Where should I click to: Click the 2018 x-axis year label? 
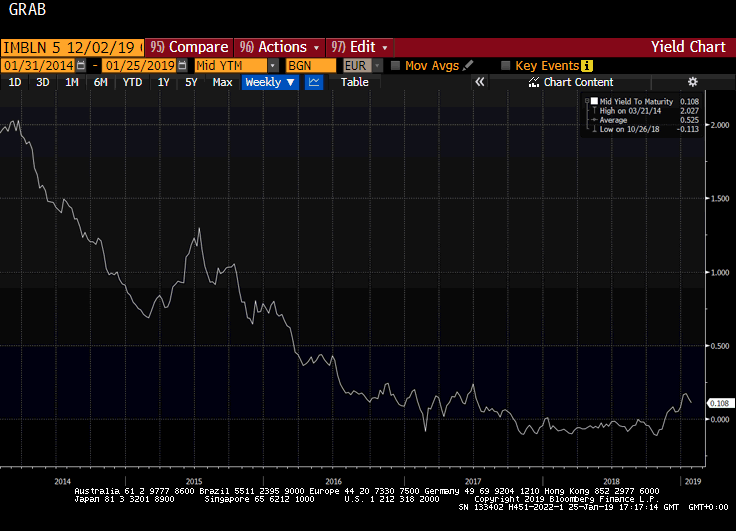tap(611, 481)
